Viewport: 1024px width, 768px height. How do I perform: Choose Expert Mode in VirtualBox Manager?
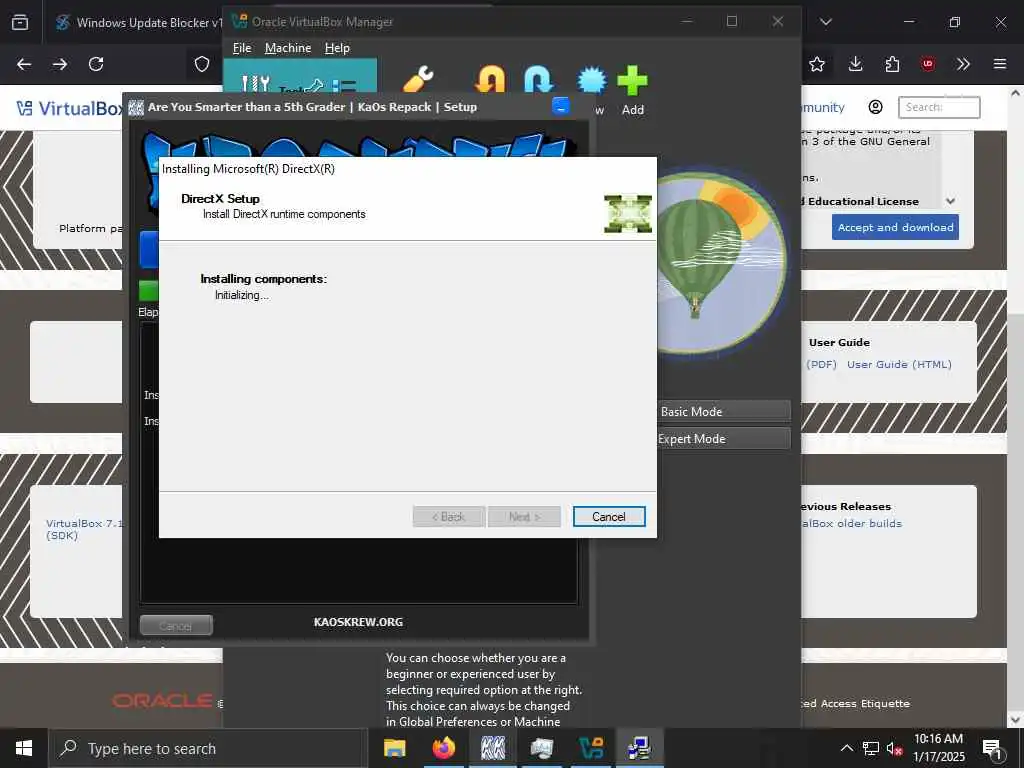[724, 439]
